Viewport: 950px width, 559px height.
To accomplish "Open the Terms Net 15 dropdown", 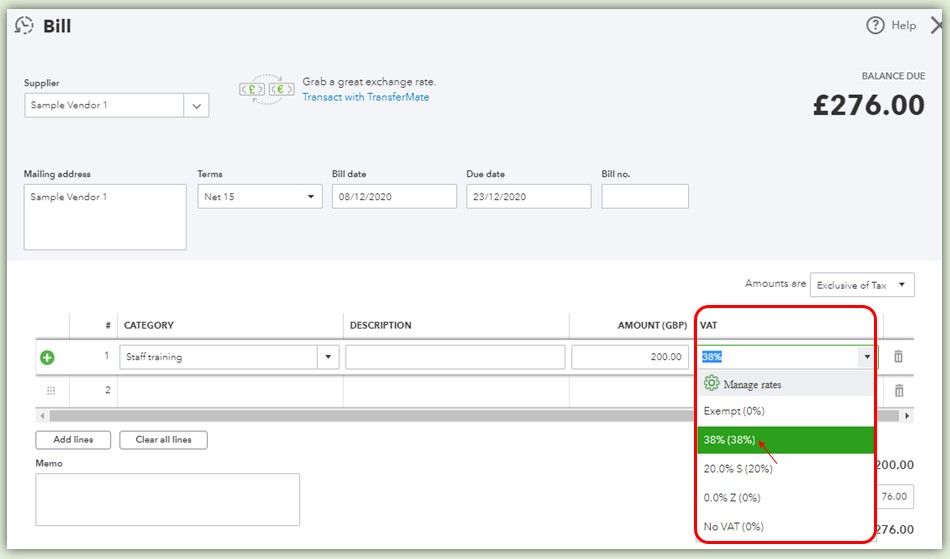I will [x=260, y=197].
